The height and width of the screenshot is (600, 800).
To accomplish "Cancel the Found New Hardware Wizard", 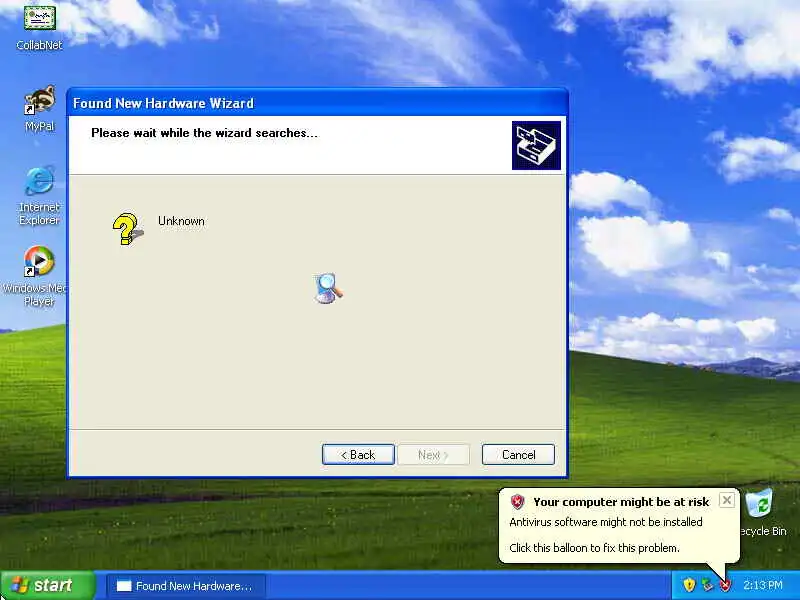I will (518, 455).
